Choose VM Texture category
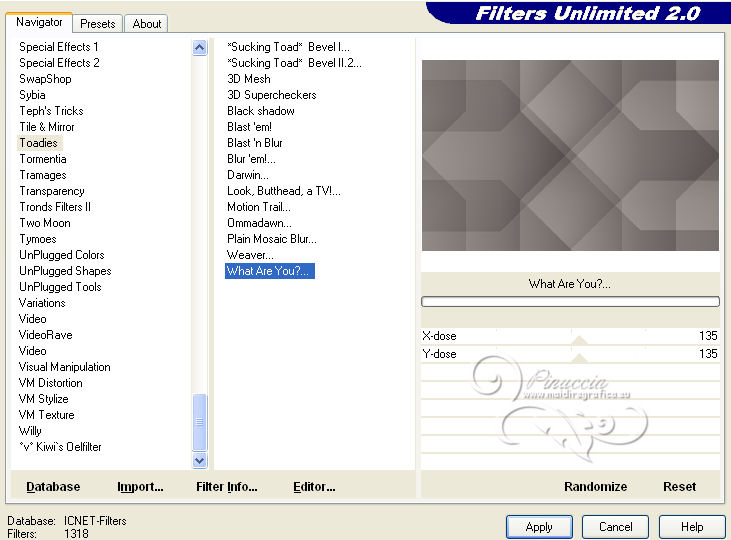 [x=47, y=415]
